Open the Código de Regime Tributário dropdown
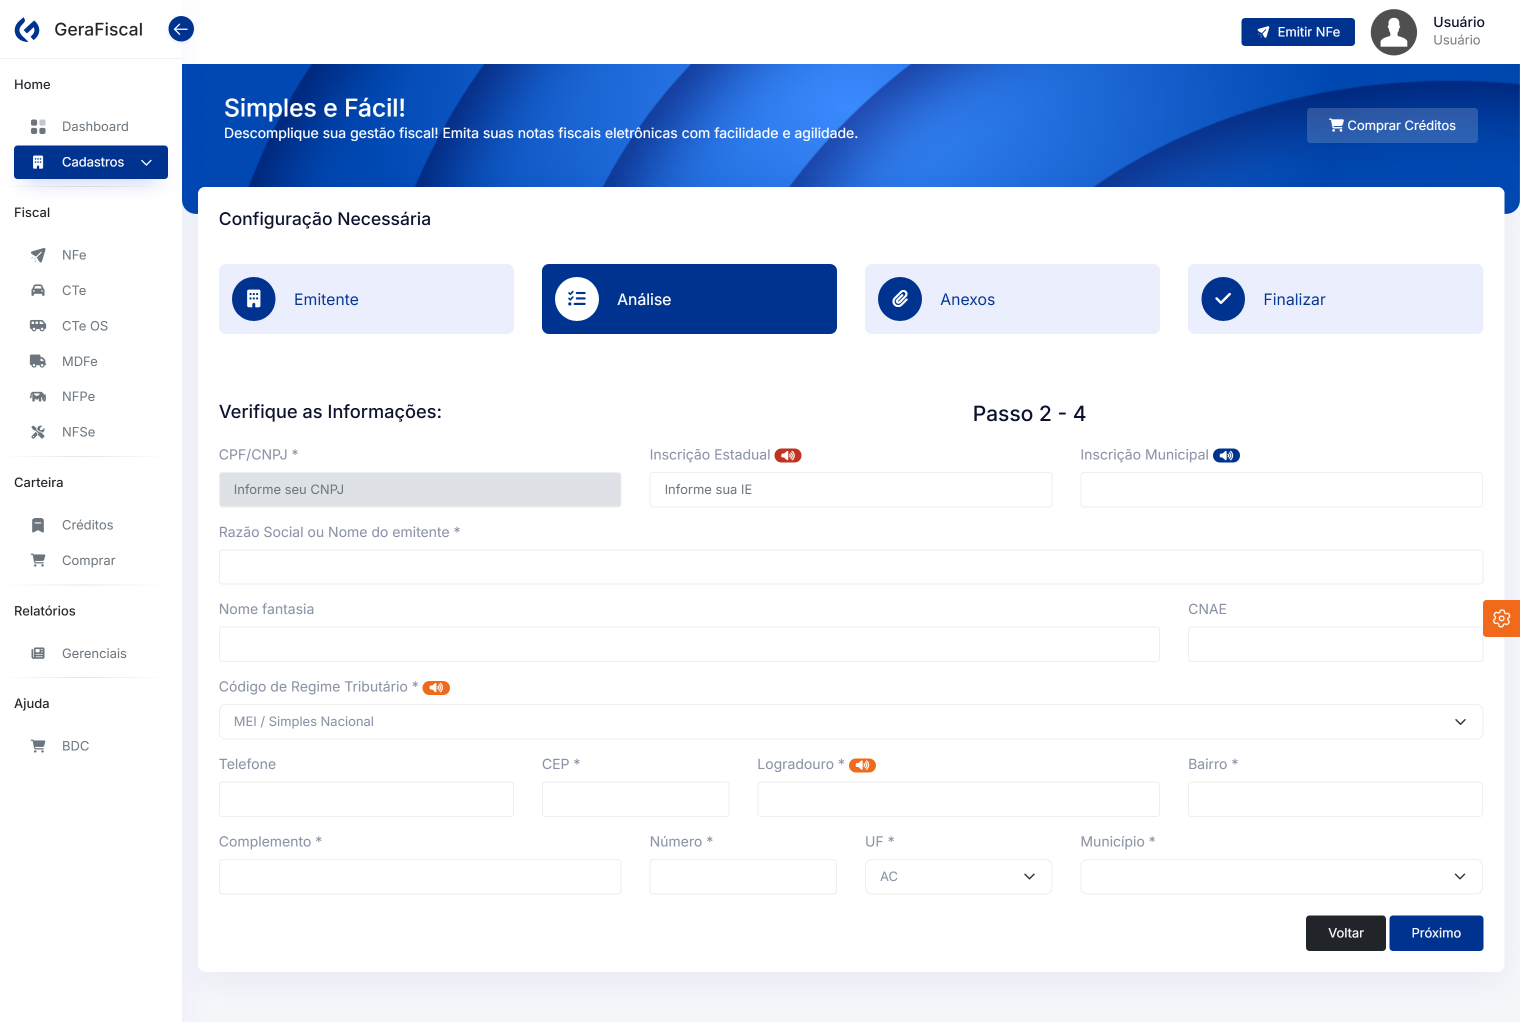Screen dimensions: 1520x1022 coord(850,722)
